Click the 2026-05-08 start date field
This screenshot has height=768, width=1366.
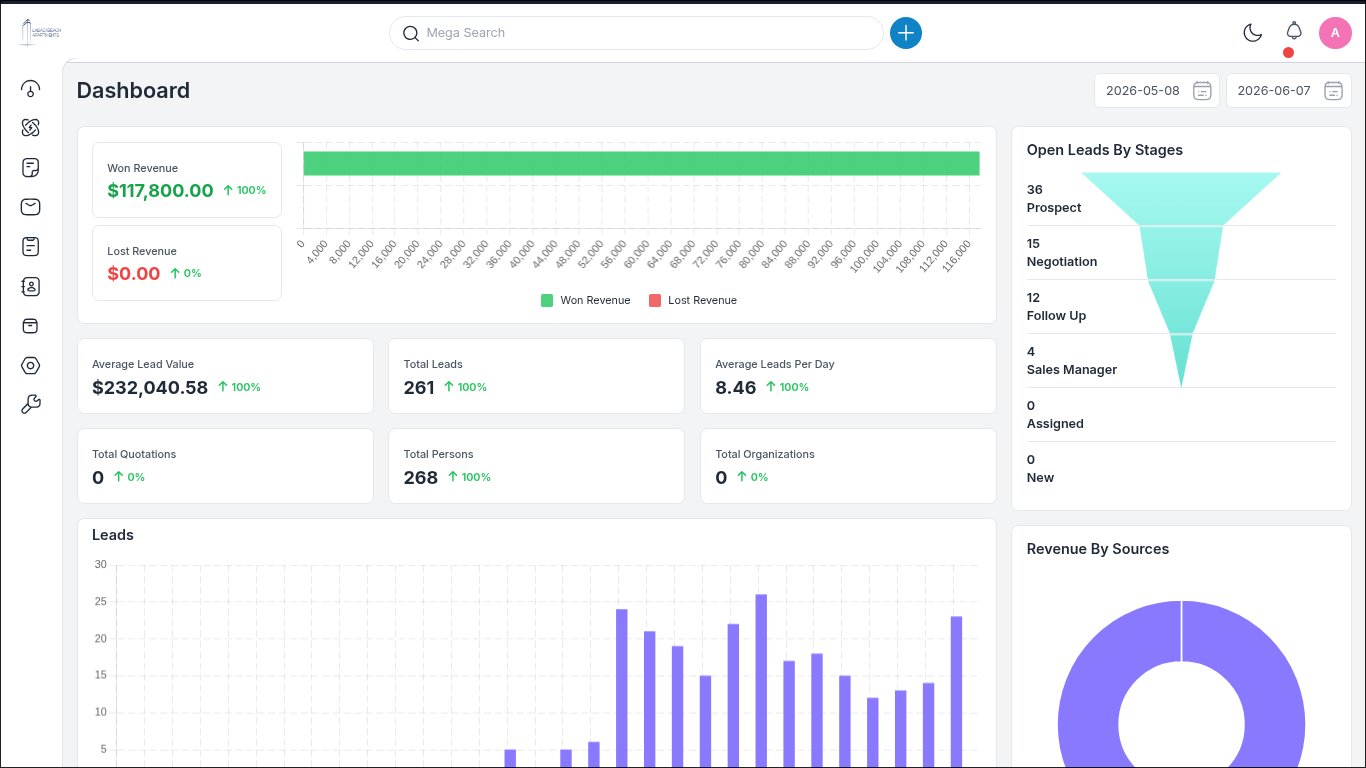click(x=1156, y=91)
